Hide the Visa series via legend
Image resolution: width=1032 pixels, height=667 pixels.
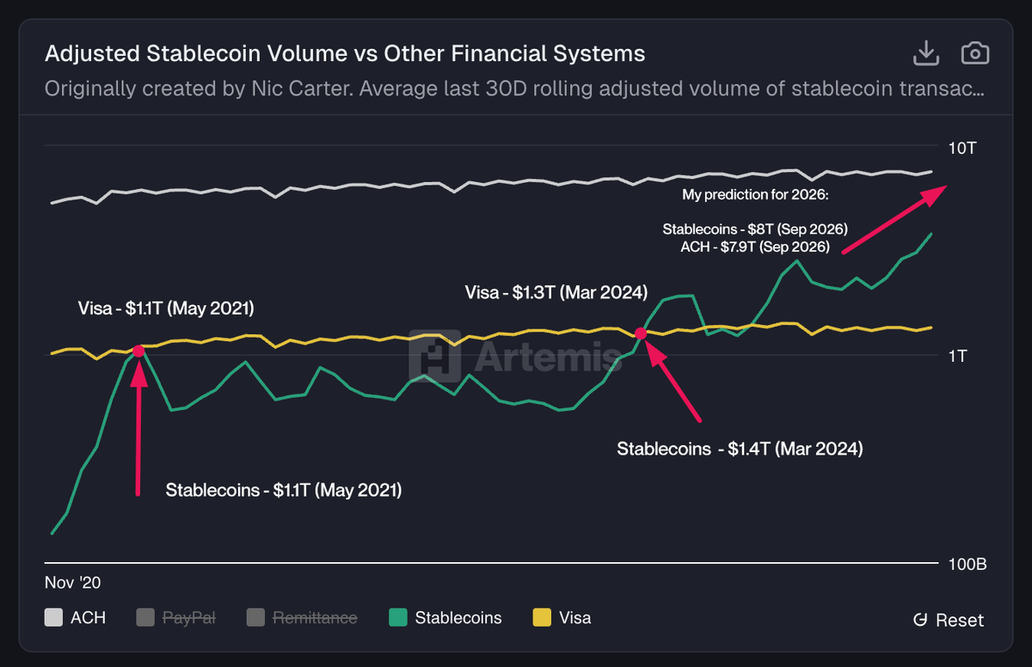(563, 618)
